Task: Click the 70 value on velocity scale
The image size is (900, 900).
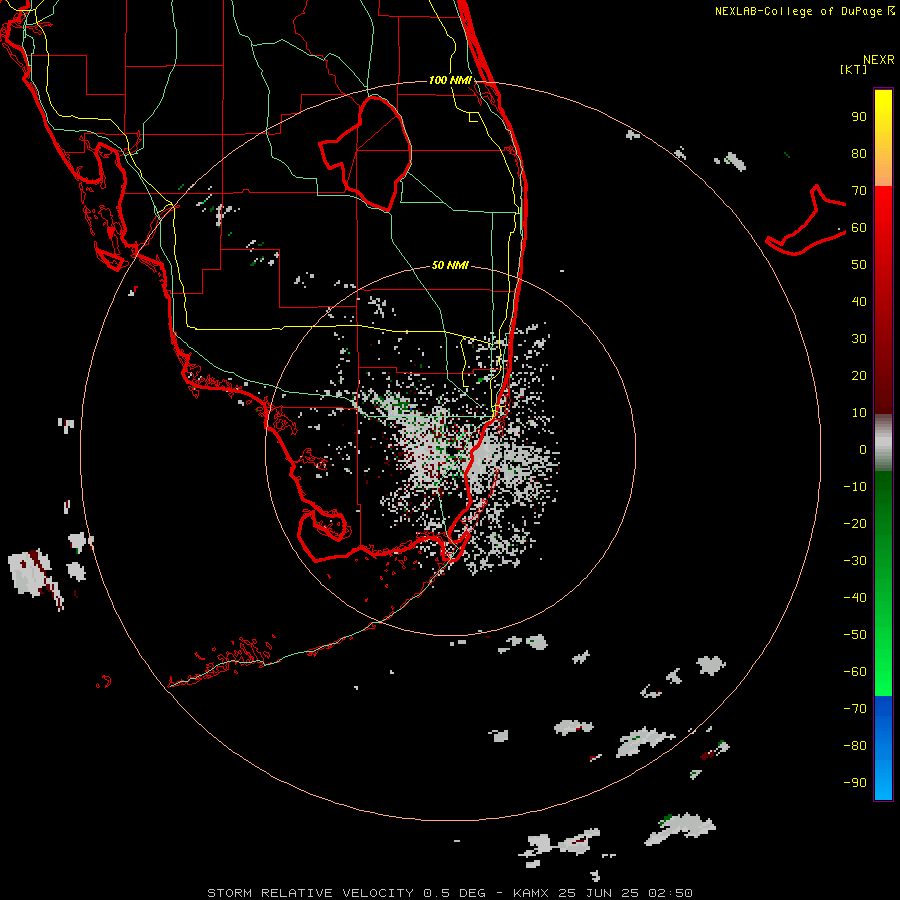Action: pyautogui.click(x=859, y=191)
